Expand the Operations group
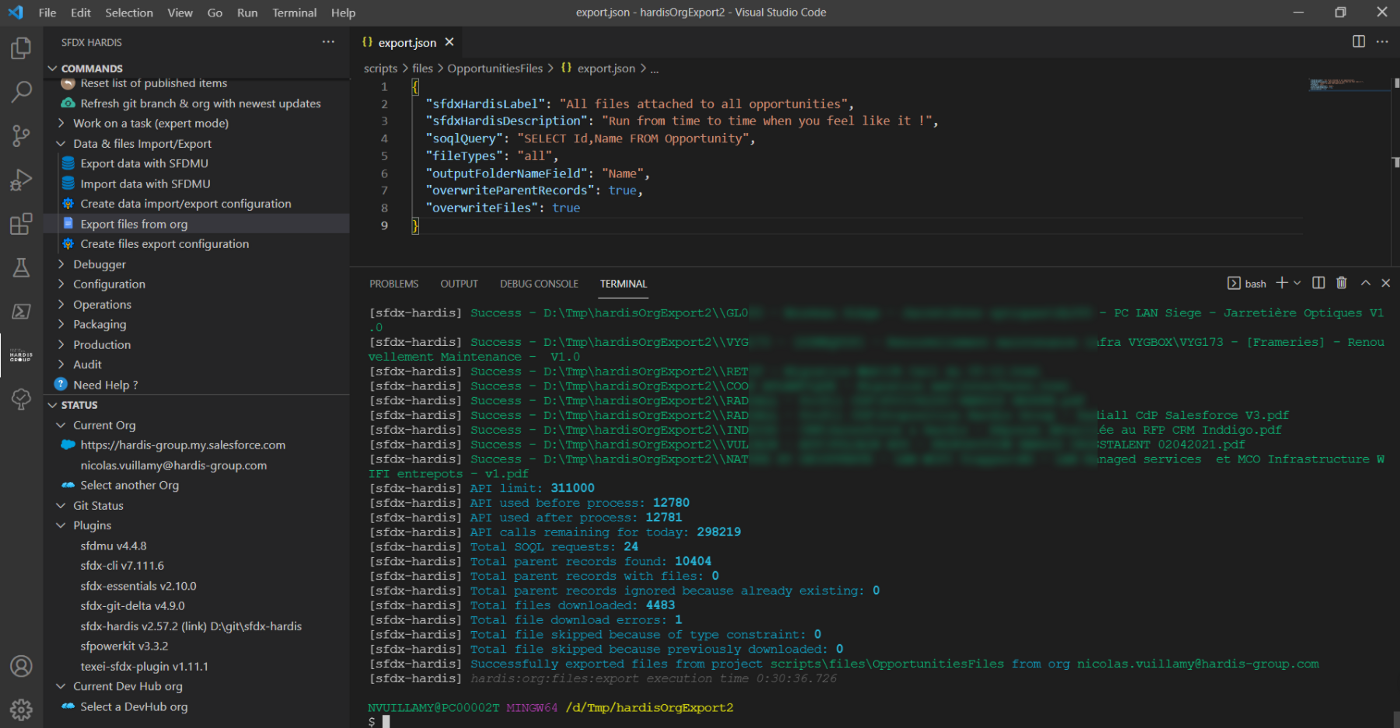The height and width of the screenshot is (728, 1400). [x=196, y=304]
